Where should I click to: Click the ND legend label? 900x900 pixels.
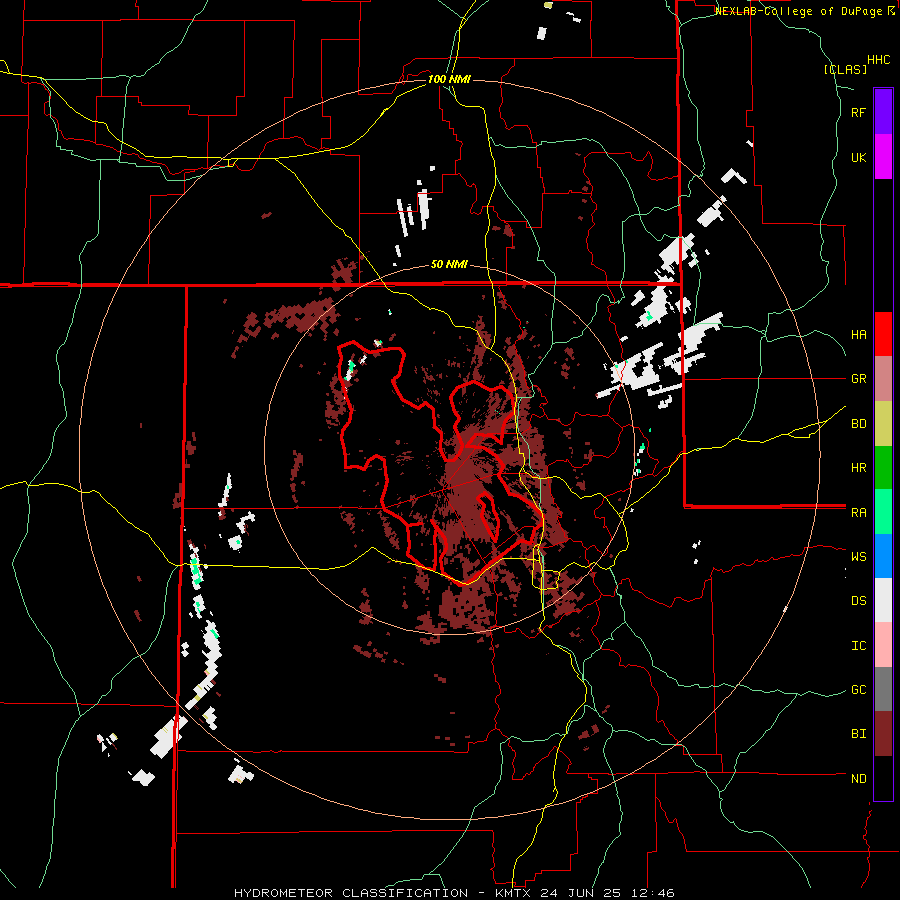click(858, 779)
